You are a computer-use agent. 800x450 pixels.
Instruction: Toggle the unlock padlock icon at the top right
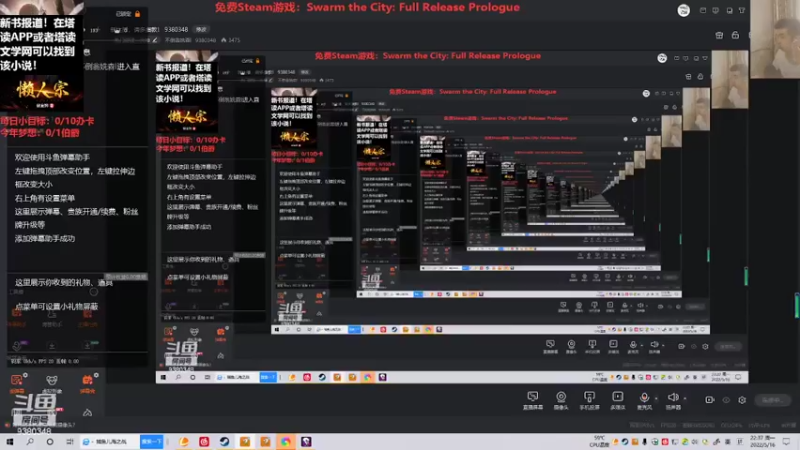click(735, 35)
